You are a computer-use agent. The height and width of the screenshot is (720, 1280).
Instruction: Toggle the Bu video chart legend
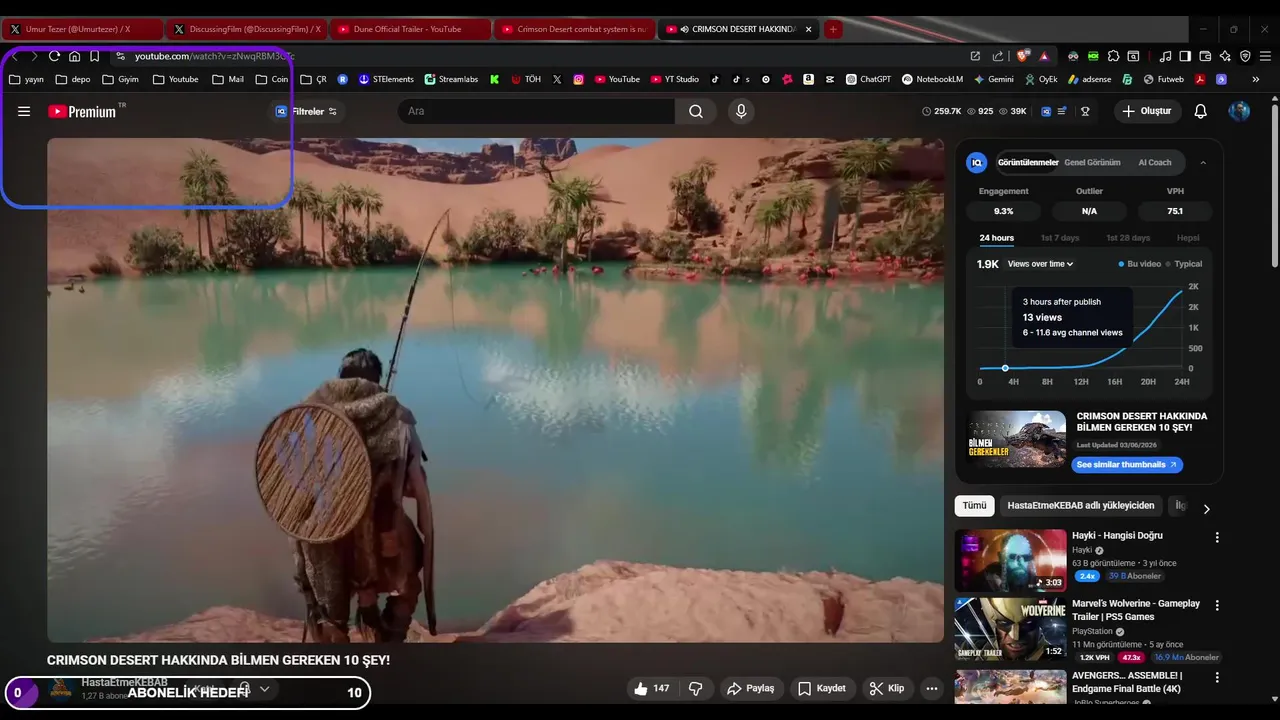pyautogui.click(x=1140, y=264)
